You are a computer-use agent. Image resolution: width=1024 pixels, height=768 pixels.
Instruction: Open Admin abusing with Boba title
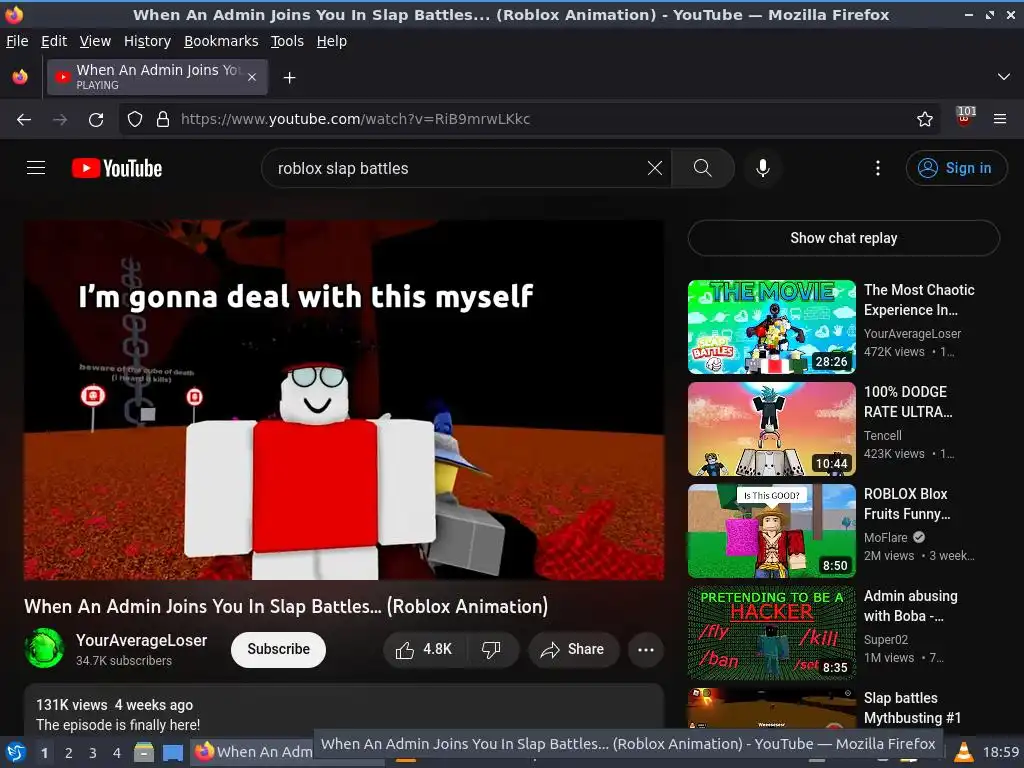tap(910, 605)
